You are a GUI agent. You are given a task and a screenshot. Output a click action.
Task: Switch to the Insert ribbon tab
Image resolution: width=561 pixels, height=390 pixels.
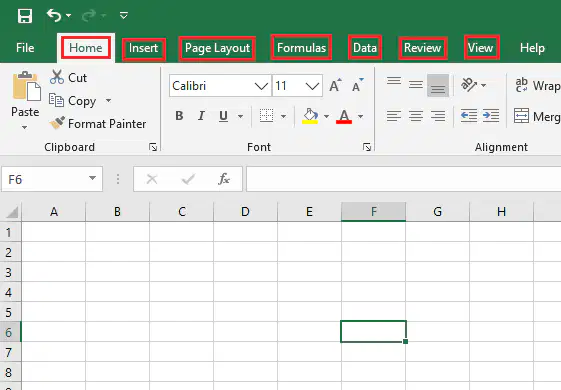143,49
